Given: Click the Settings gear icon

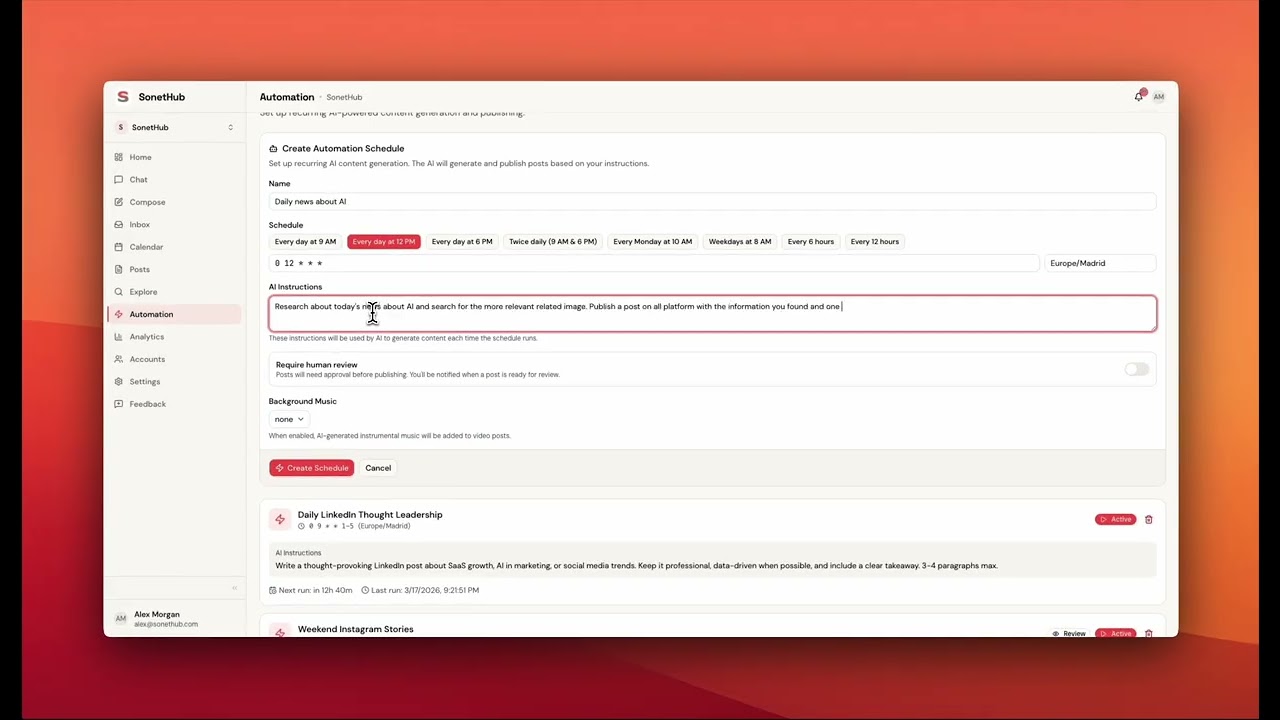Looking at the screenshot, I should point(119,382).
